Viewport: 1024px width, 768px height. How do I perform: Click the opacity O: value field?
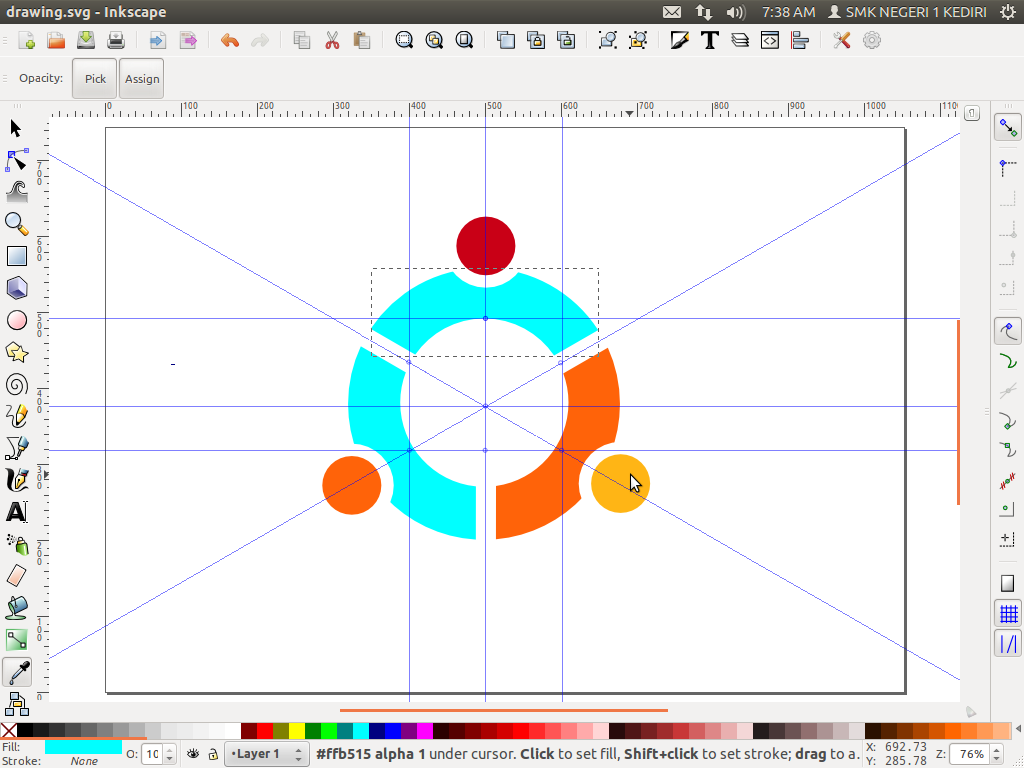152,754
